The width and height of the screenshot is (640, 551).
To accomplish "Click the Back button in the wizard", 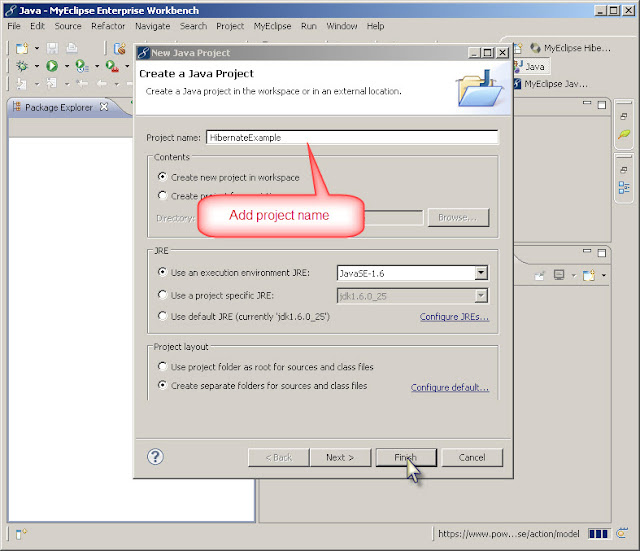I will point(279,458).
